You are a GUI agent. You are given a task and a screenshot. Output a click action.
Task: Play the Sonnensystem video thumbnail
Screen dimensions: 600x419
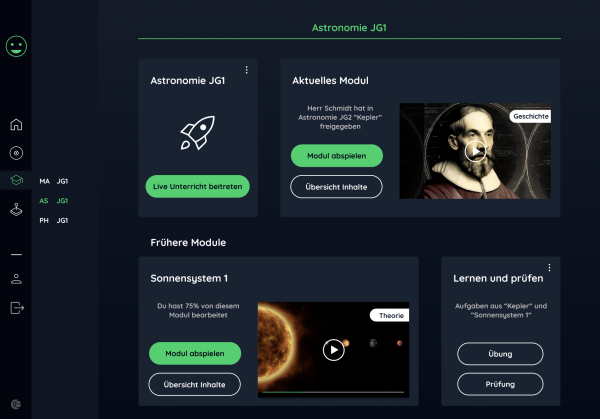[333, 350]
